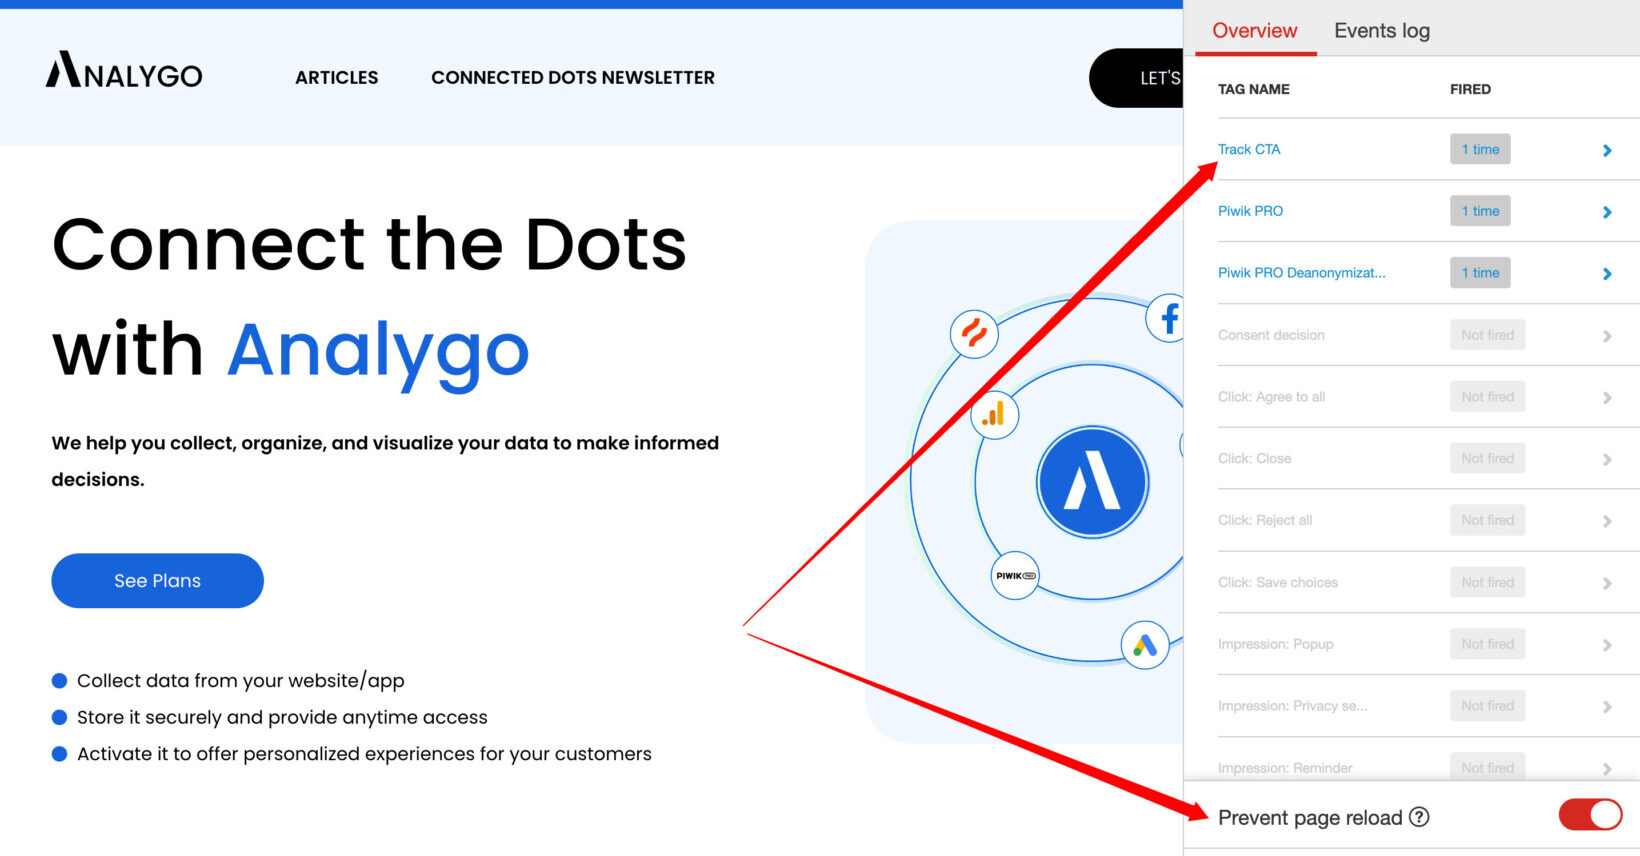Click help icon beside Prevent page reload
1640x856 pixels.
(1419, 817)
